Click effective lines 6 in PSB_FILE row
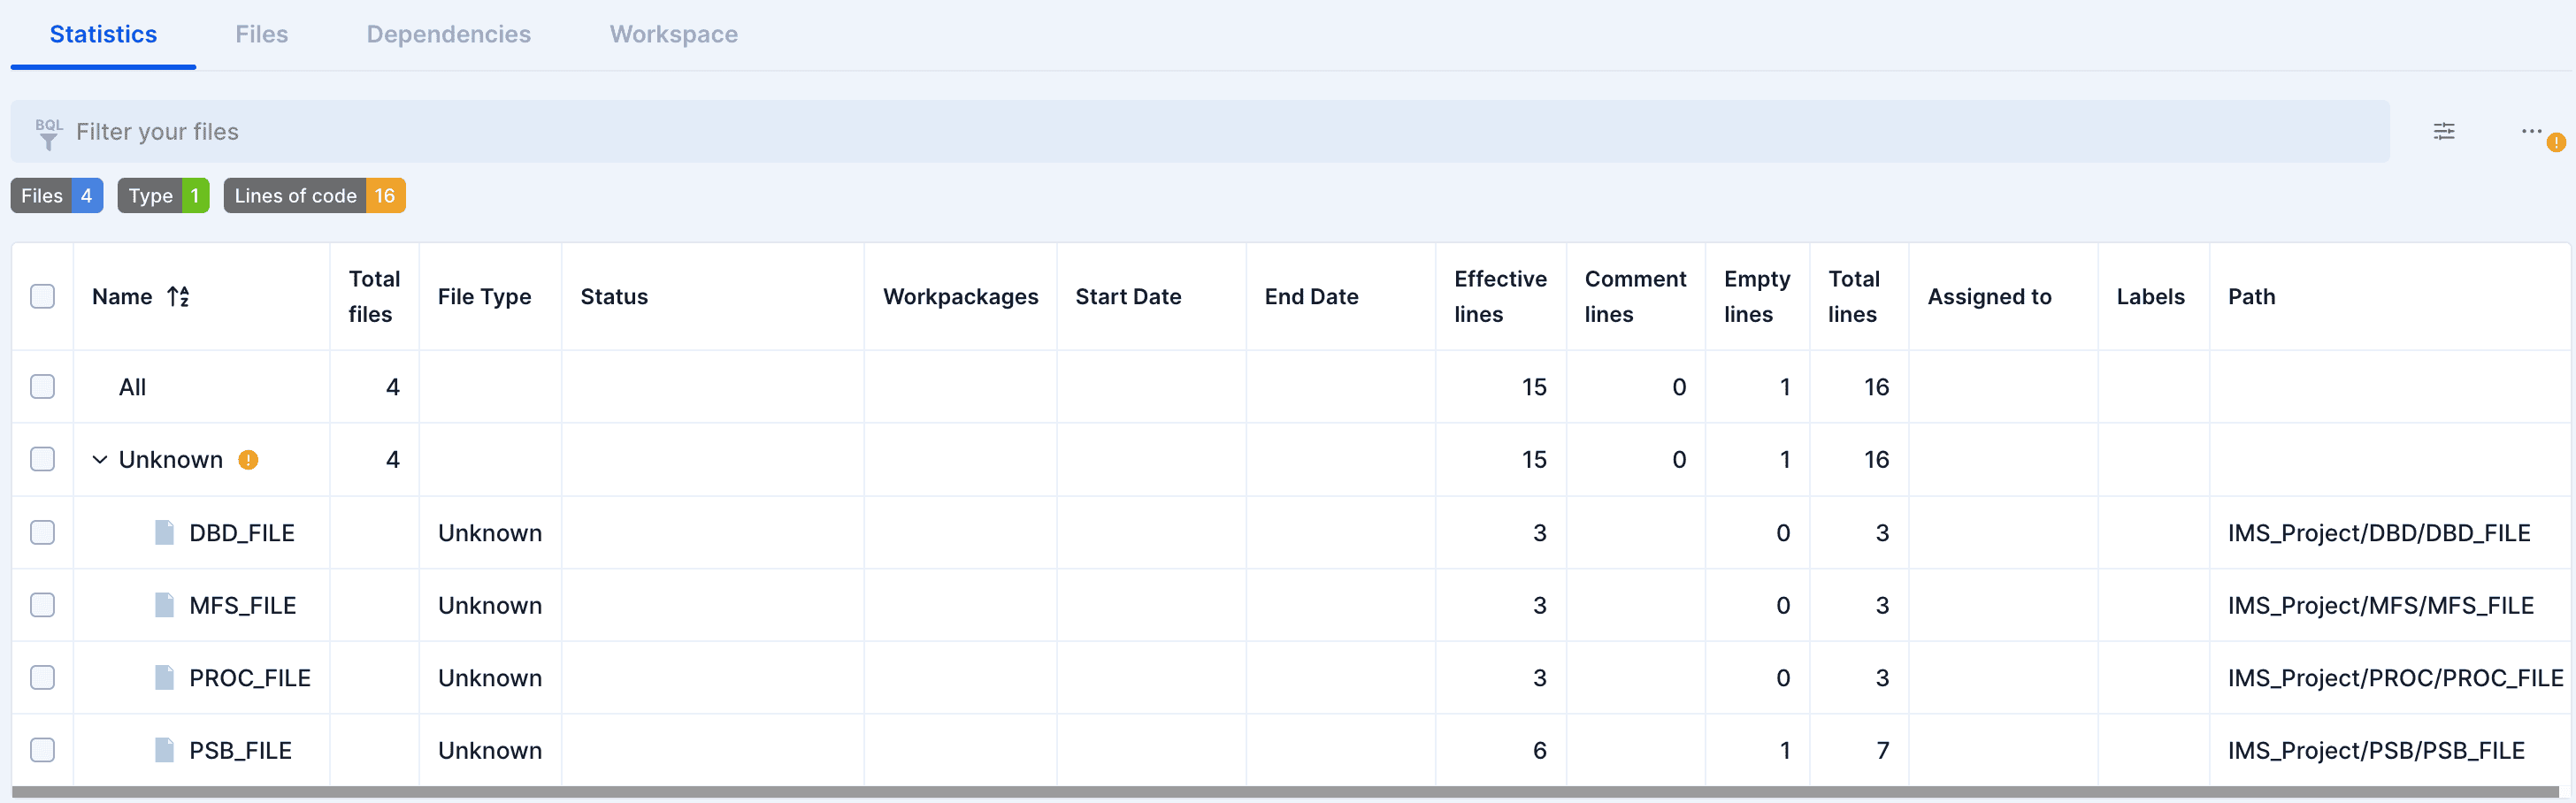The width and height of the screenshot is (2576, 803). point(1539,750)
